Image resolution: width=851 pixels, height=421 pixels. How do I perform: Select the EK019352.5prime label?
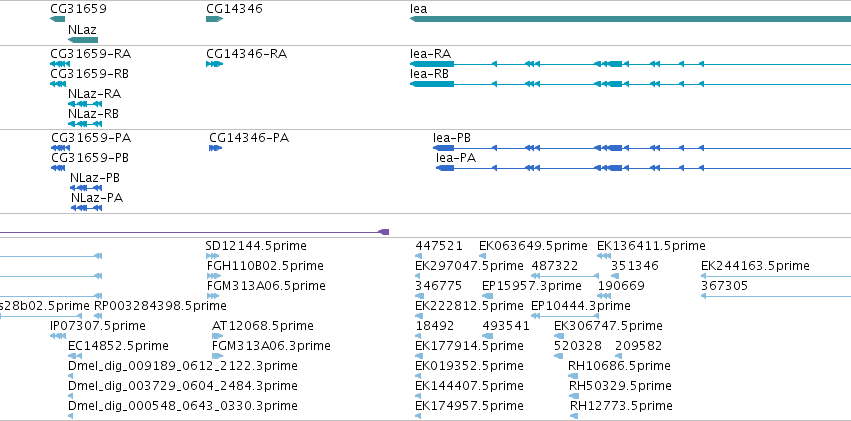(469, 366)
